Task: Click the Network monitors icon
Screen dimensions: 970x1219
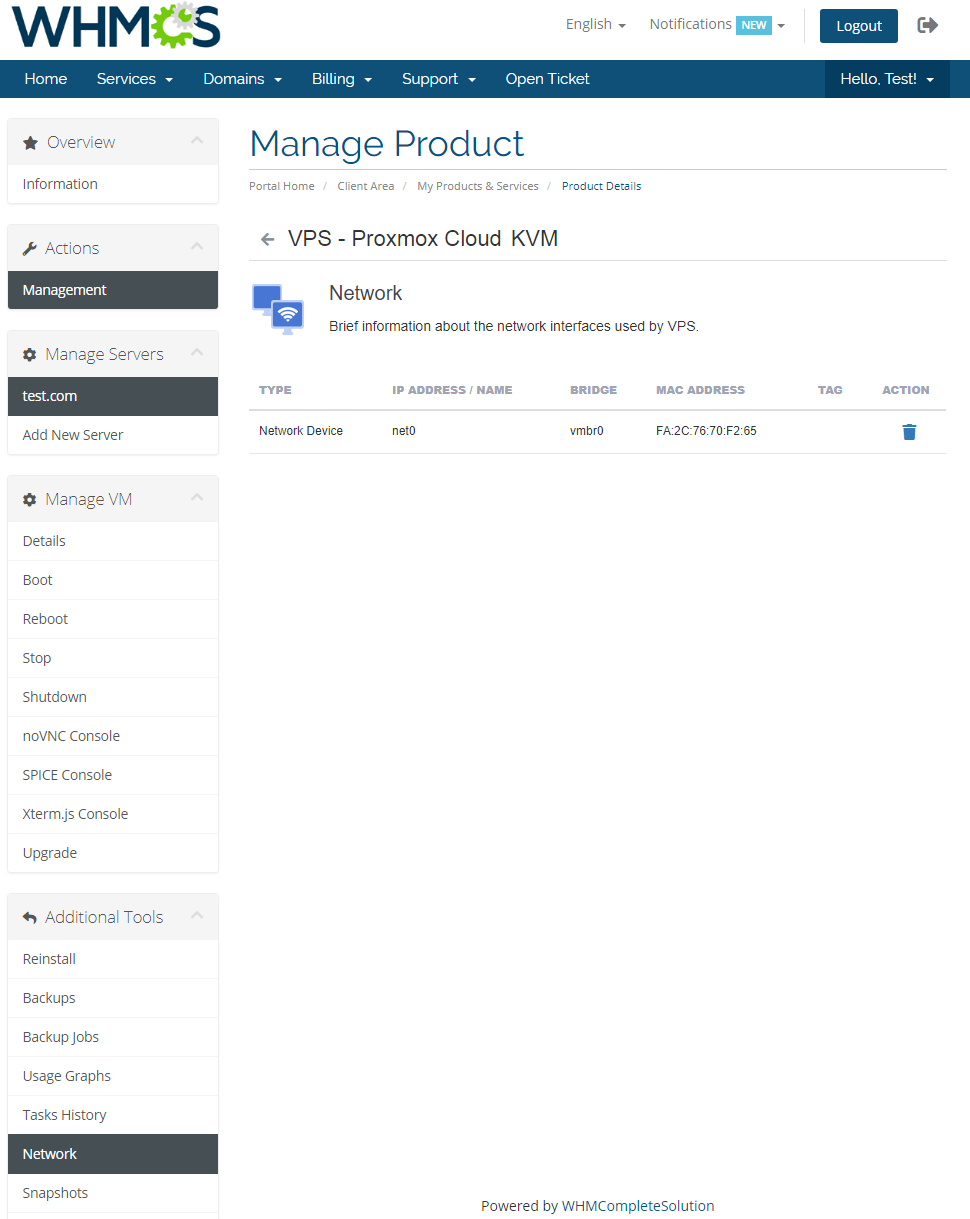Action: tap(278, 309)
